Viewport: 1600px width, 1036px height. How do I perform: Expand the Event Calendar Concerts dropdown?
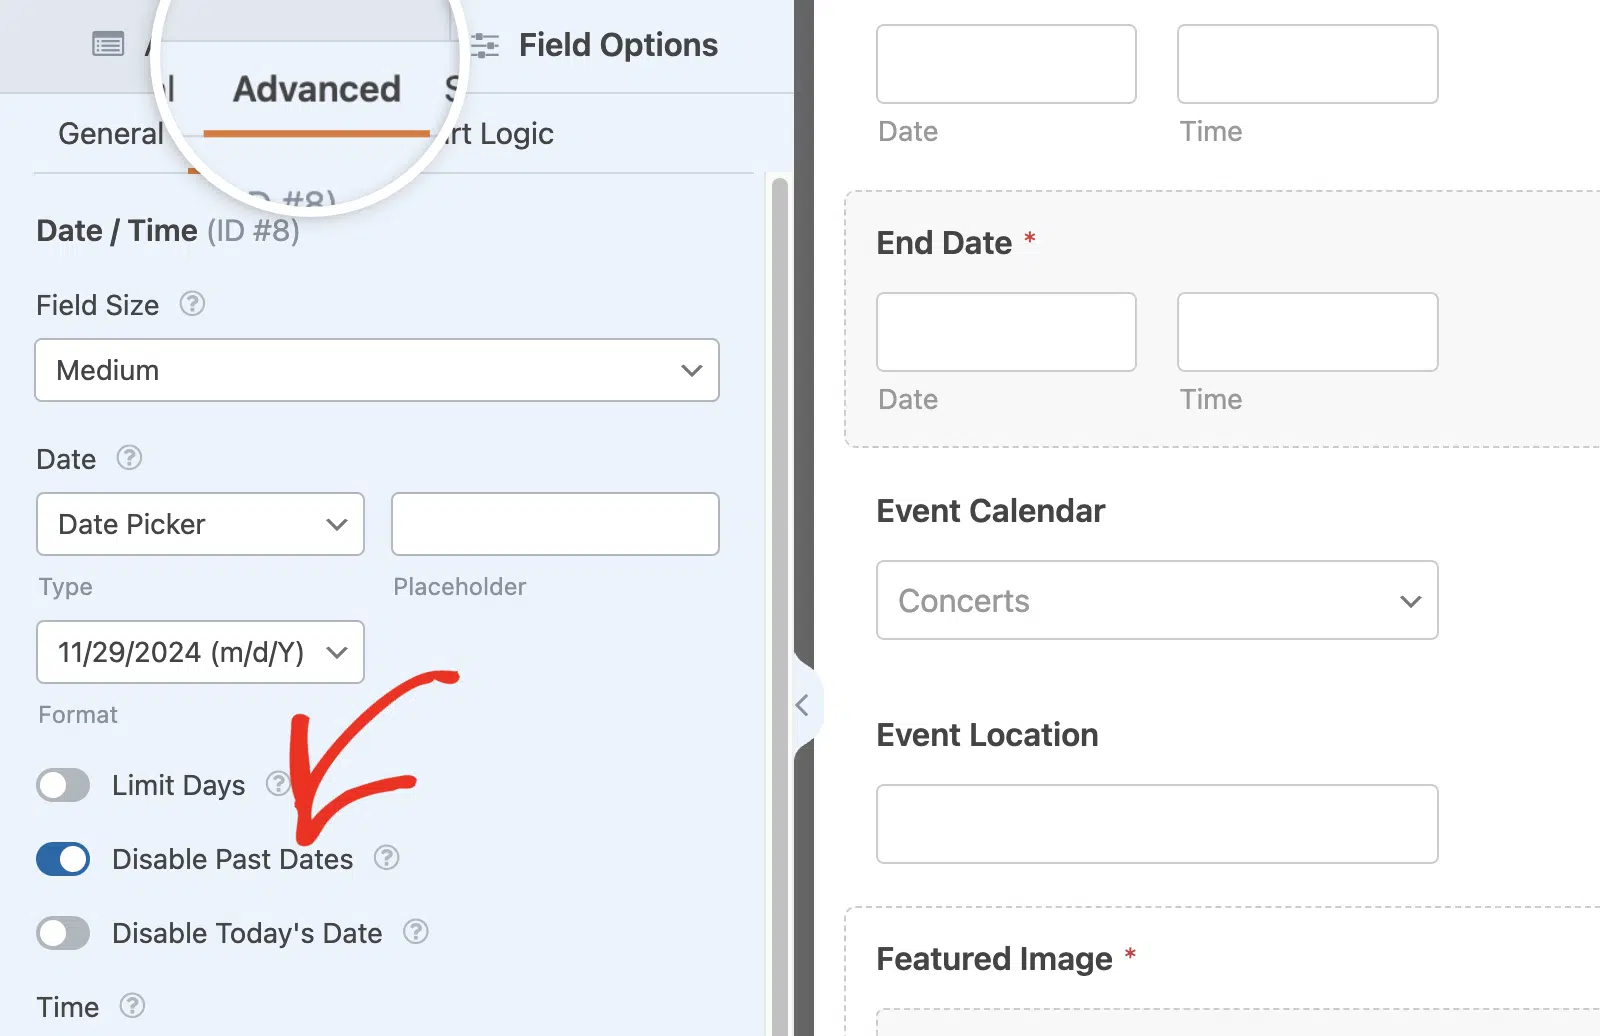(1157, 600)
